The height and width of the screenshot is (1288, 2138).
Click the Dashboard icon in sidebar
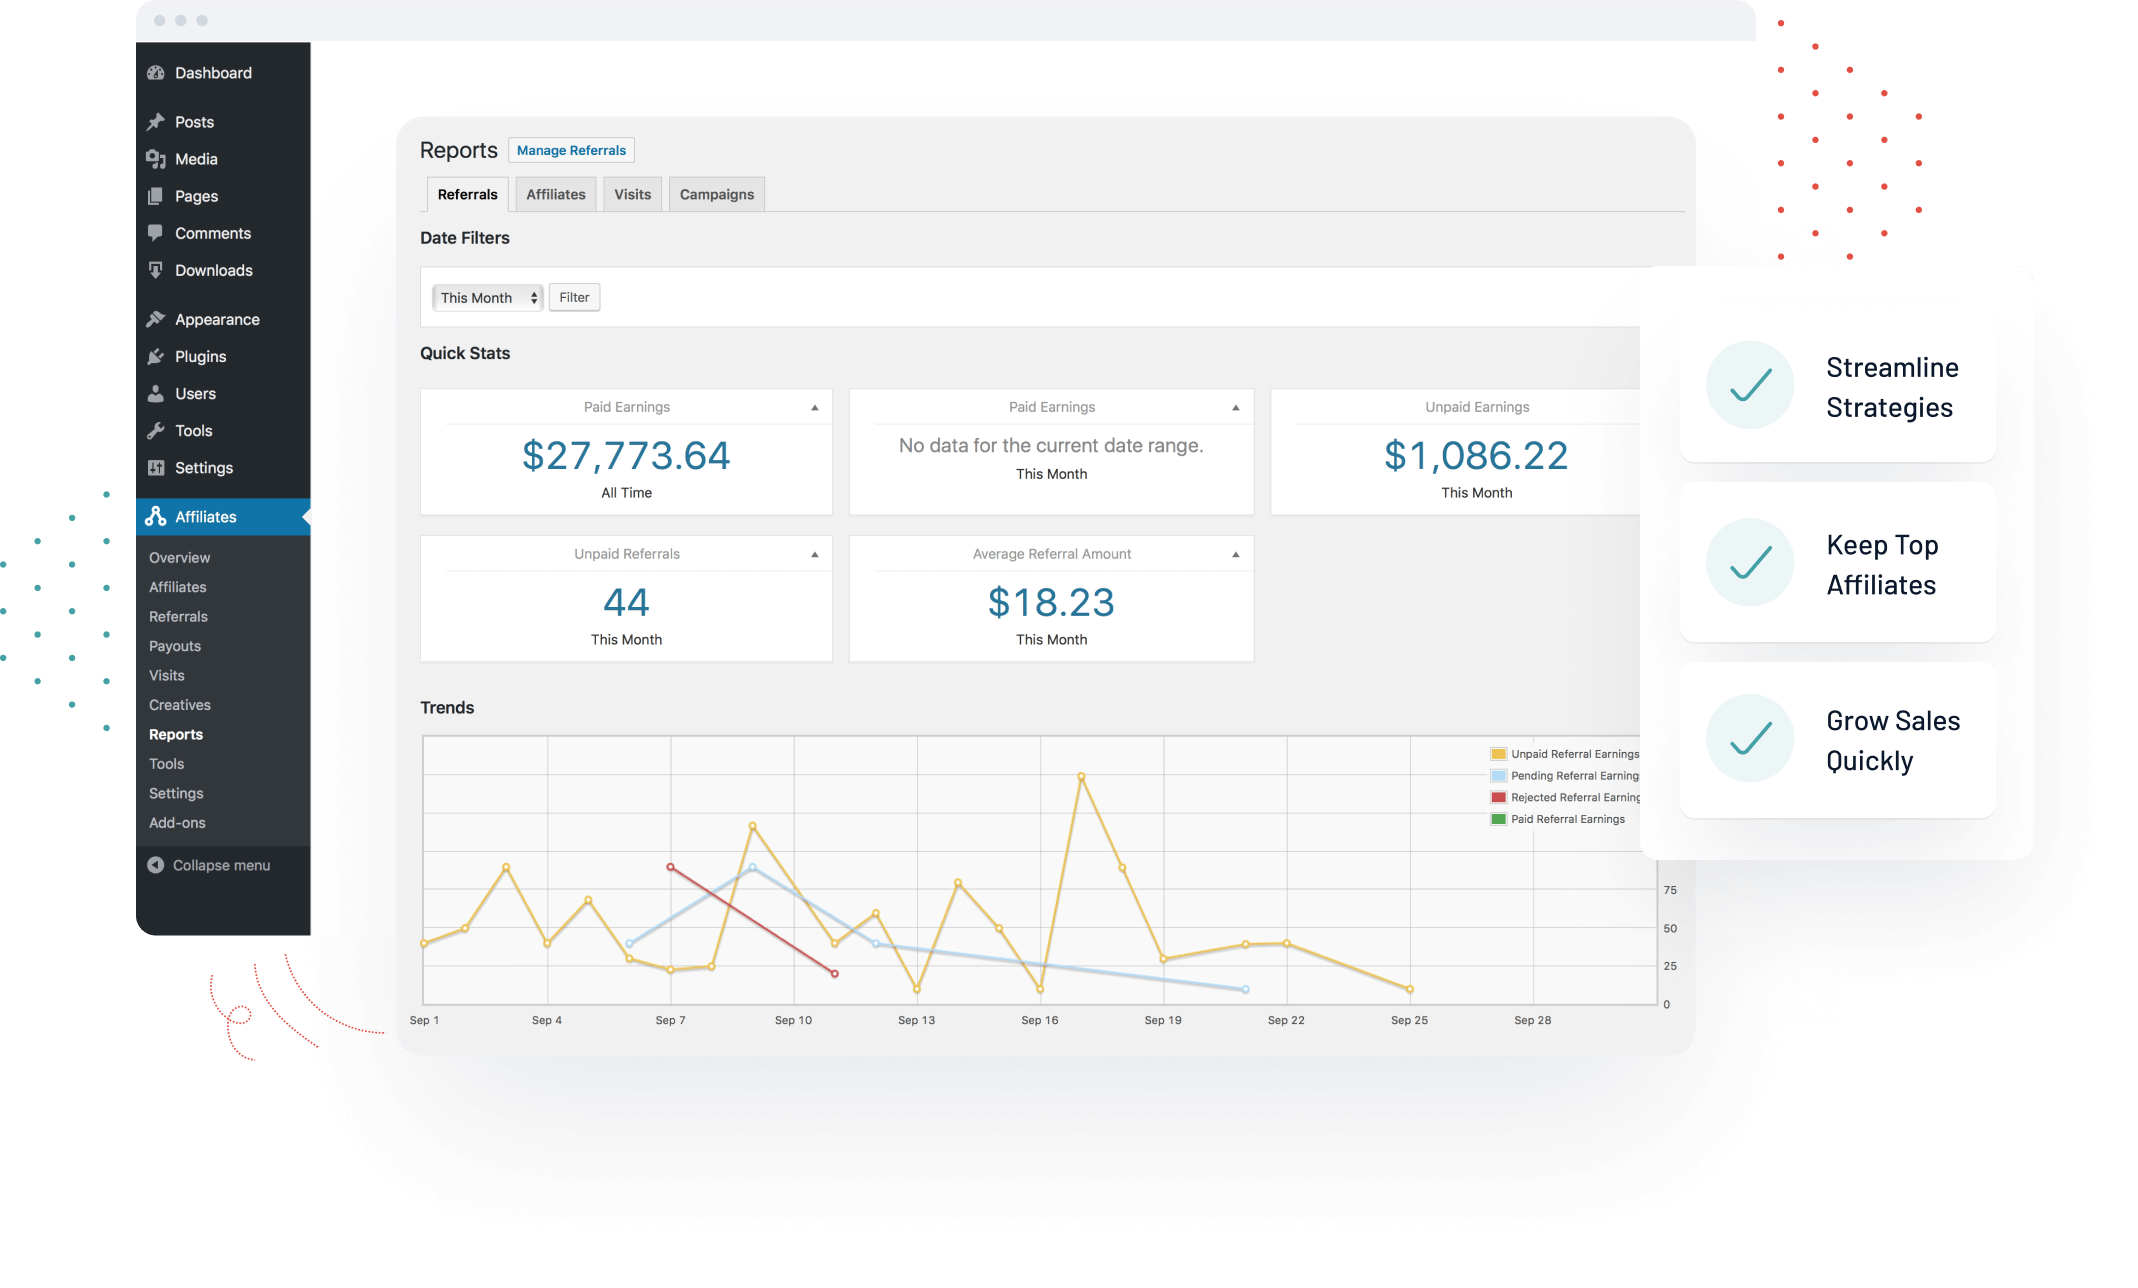click(x=156, y=72)
